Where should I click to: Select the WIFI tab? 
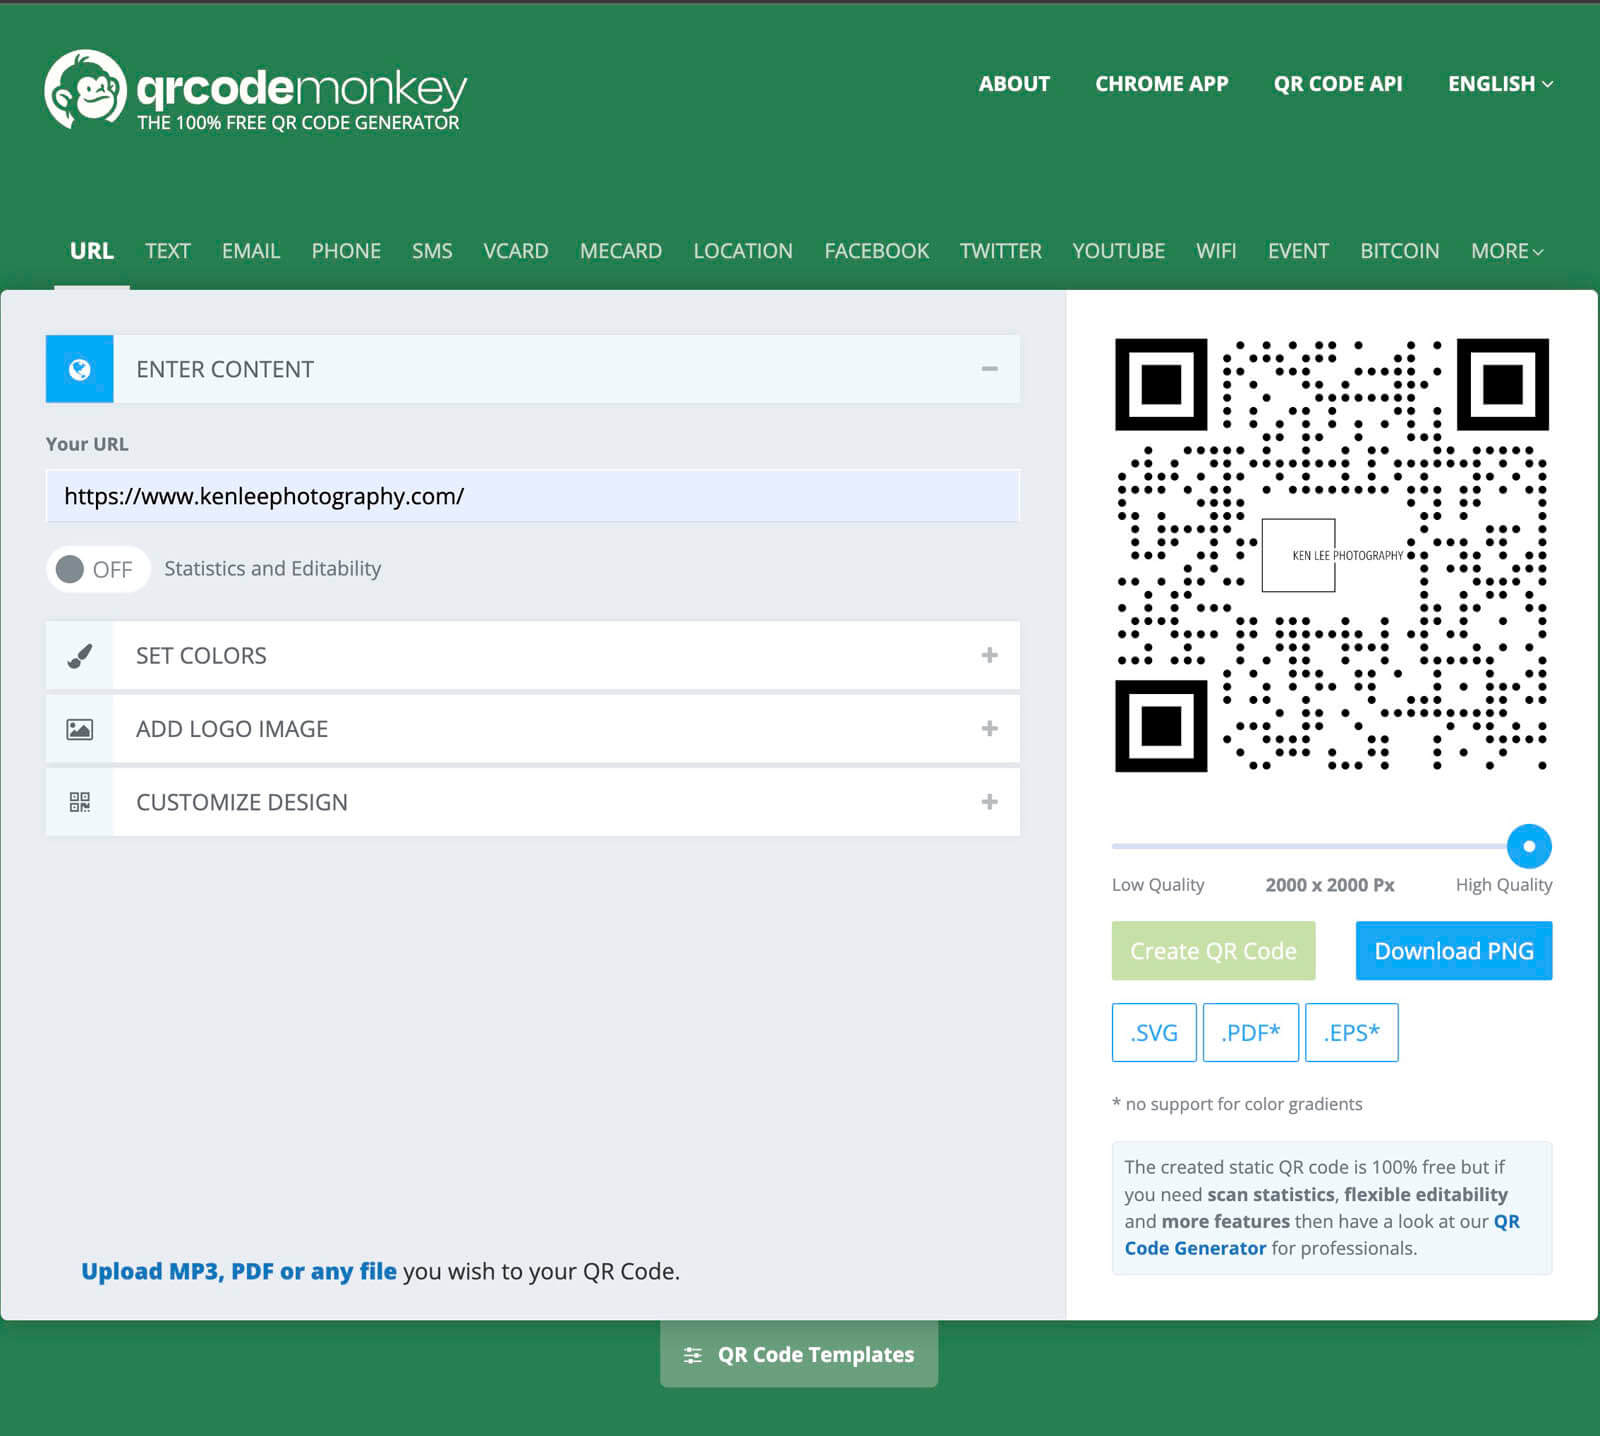tap(1216, 251)
